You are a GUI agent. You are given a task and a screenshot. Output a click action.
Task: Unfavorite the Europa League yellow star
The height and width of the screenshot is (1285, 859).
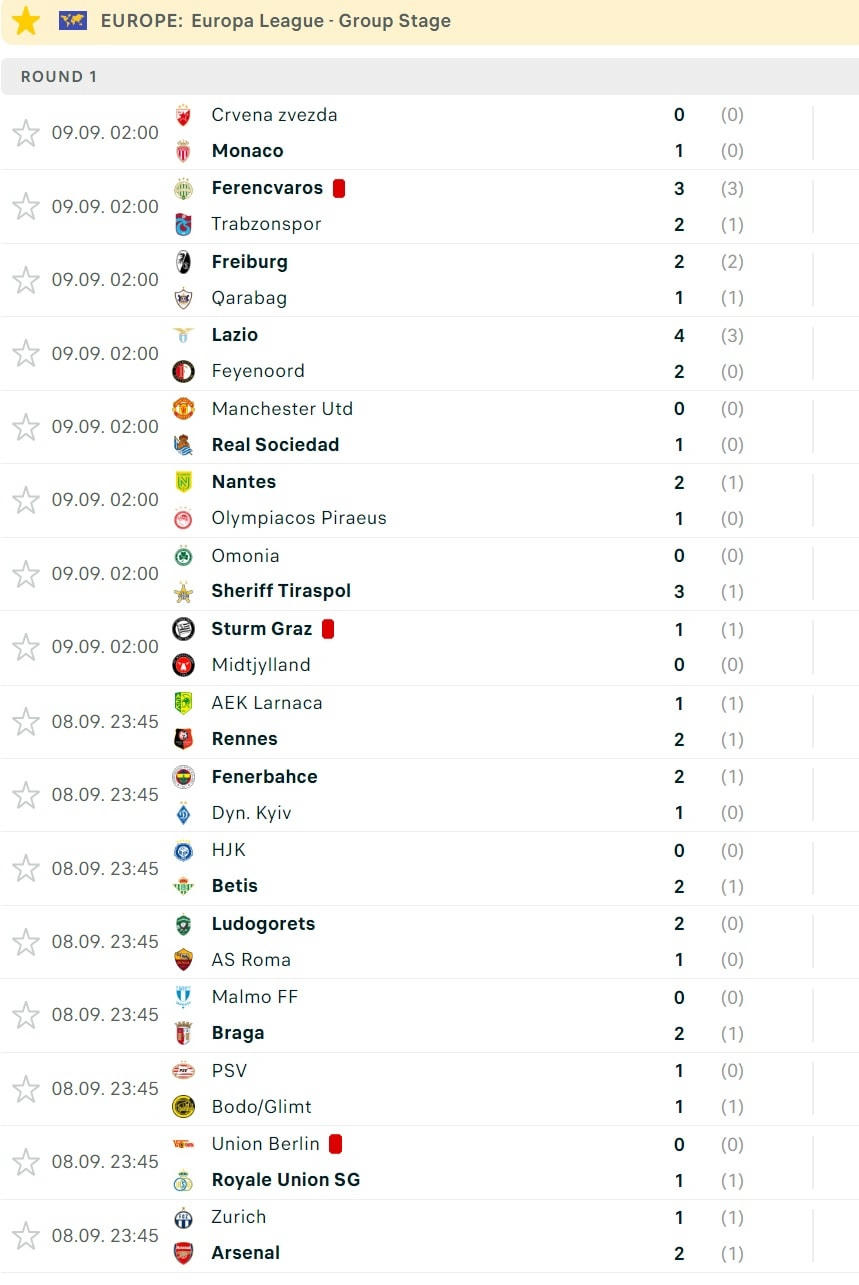(x=26, y=21)
